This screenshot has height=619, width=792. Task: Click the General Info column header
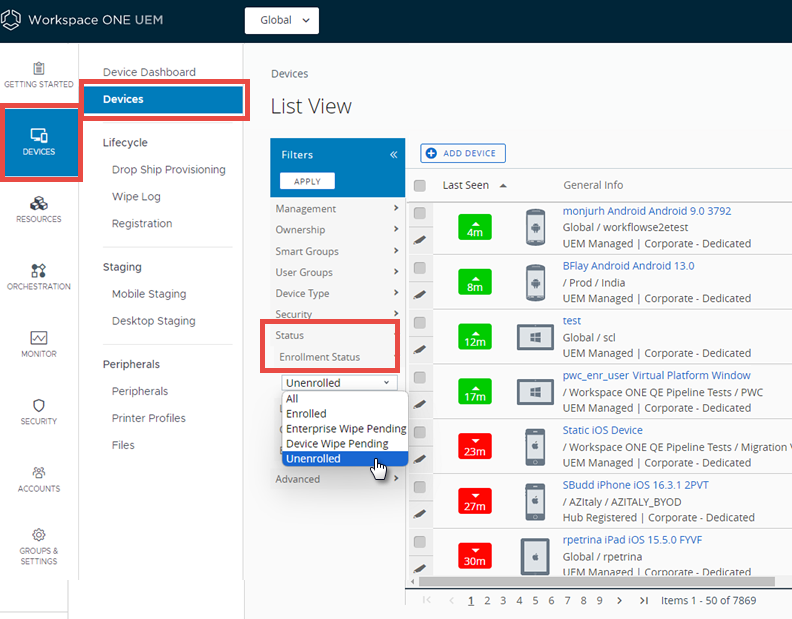pyautogui.click(x=593, y=185)
